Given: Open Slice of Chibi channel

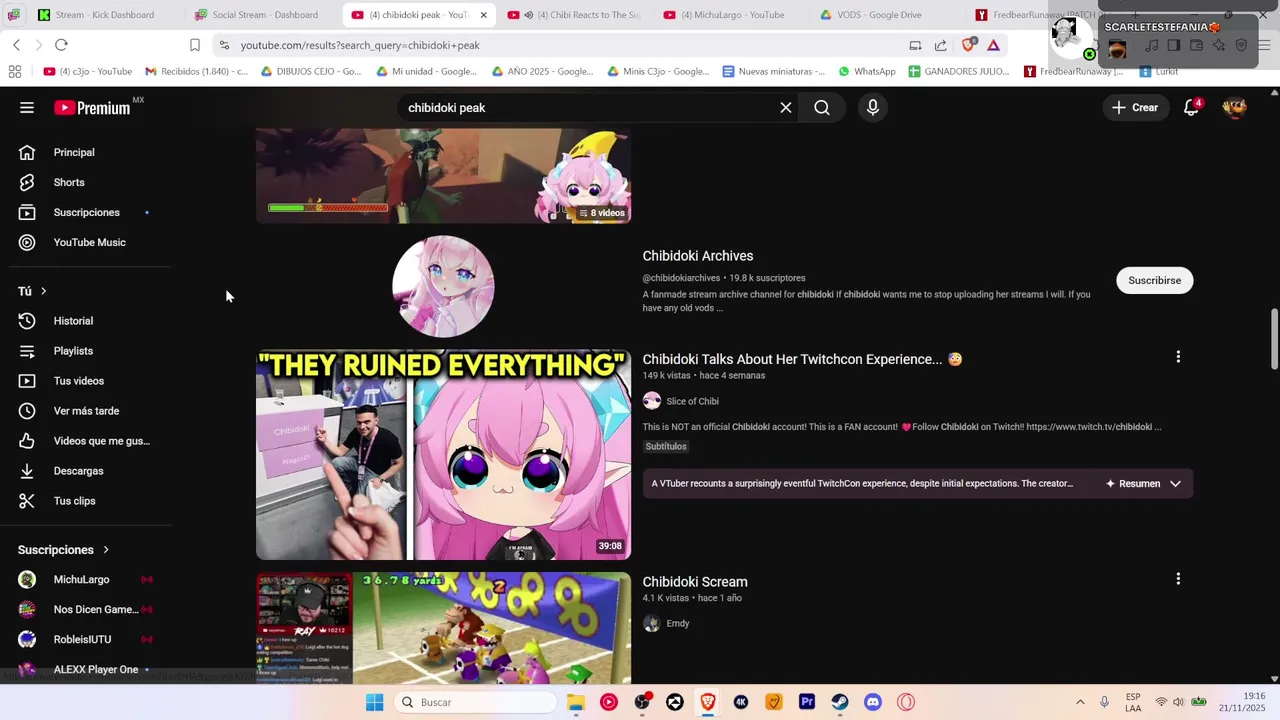Looking at the screenshot, I should (x=692, y=401).
